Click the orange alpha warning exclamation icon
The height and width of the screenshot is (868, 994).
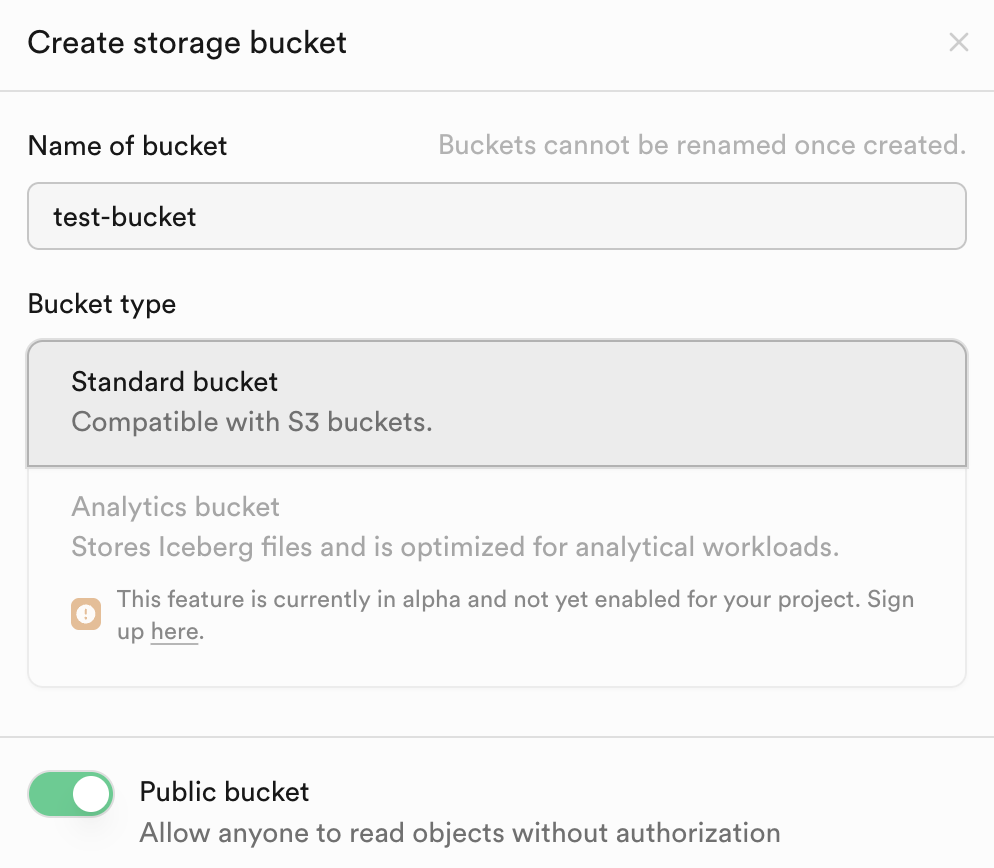86,613
